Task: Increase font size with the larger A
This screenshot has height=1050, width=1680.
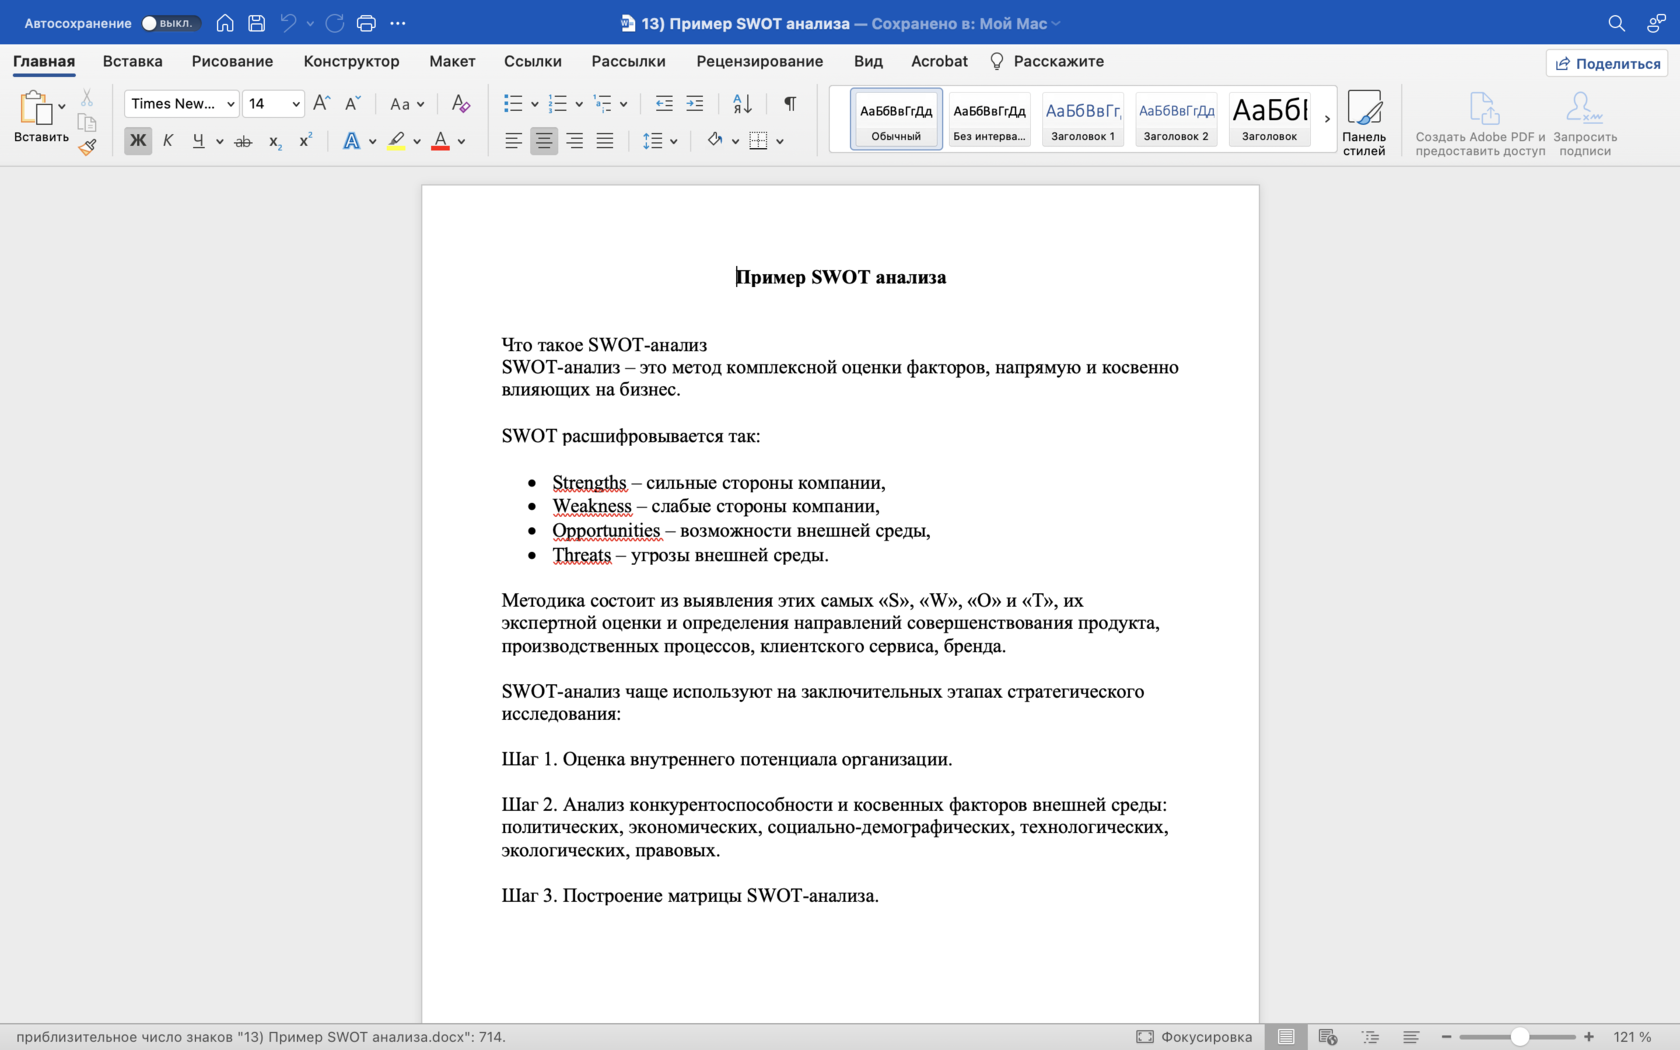Action: click(x=321, y=103)
